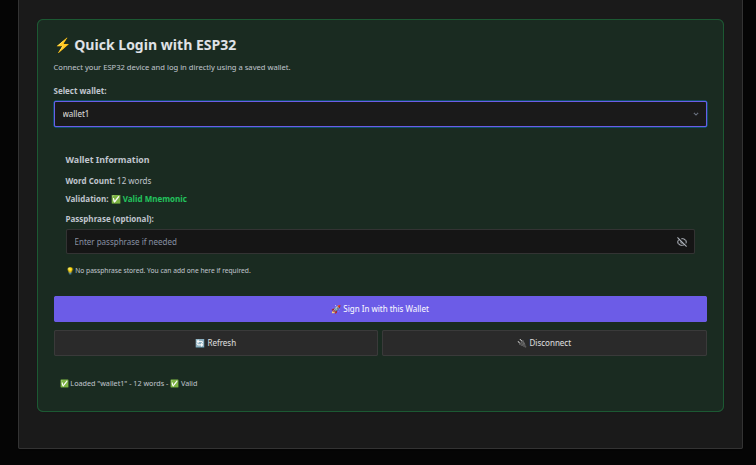Click the Loaded "wallet1" status message
The height and width of the screenshot is (465, 756).
click(128, 383)
